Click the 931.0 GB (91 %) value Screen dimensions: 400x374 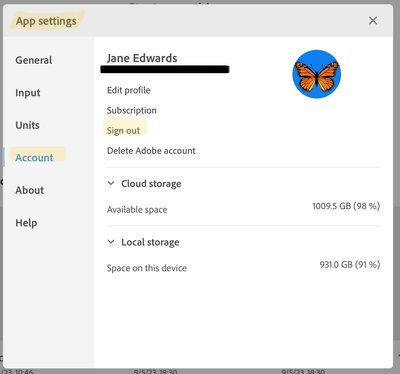point(350,265)
